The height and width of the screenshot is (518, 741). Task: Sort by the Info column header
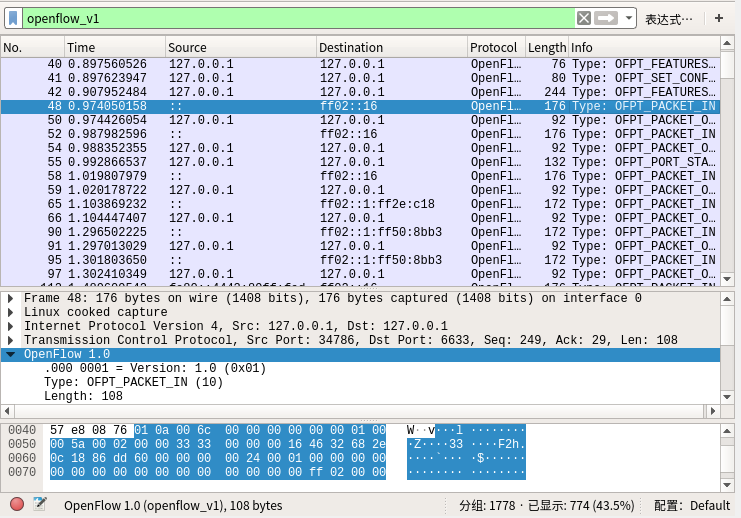[644, 47]
